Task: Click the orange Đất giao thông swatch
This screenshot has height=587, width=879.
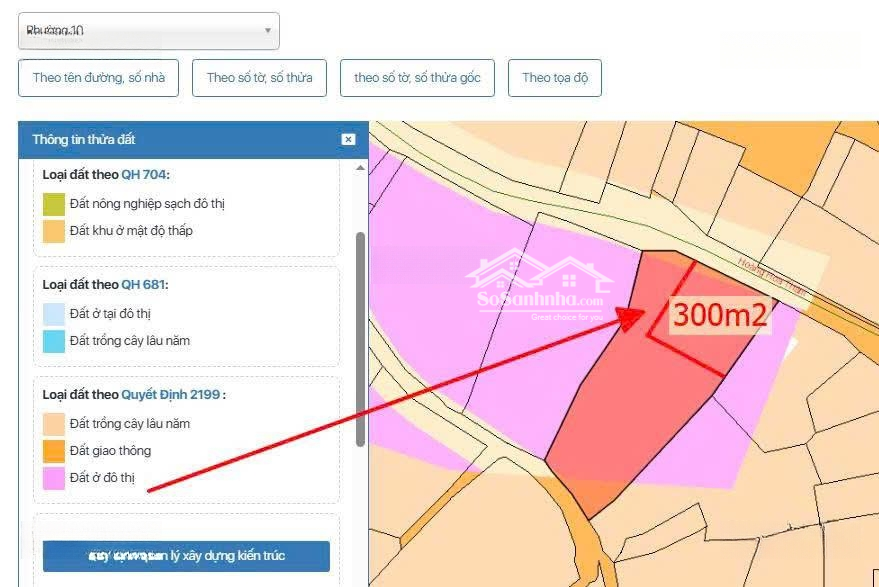Action: point(54,451)
